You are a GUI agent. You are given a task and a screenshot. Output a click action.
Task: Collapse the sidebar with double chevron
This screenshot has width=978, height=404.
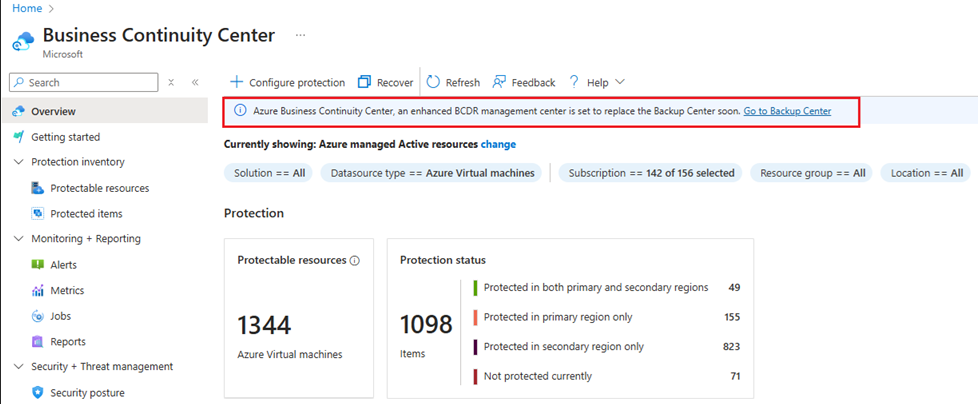coord(195,82)
